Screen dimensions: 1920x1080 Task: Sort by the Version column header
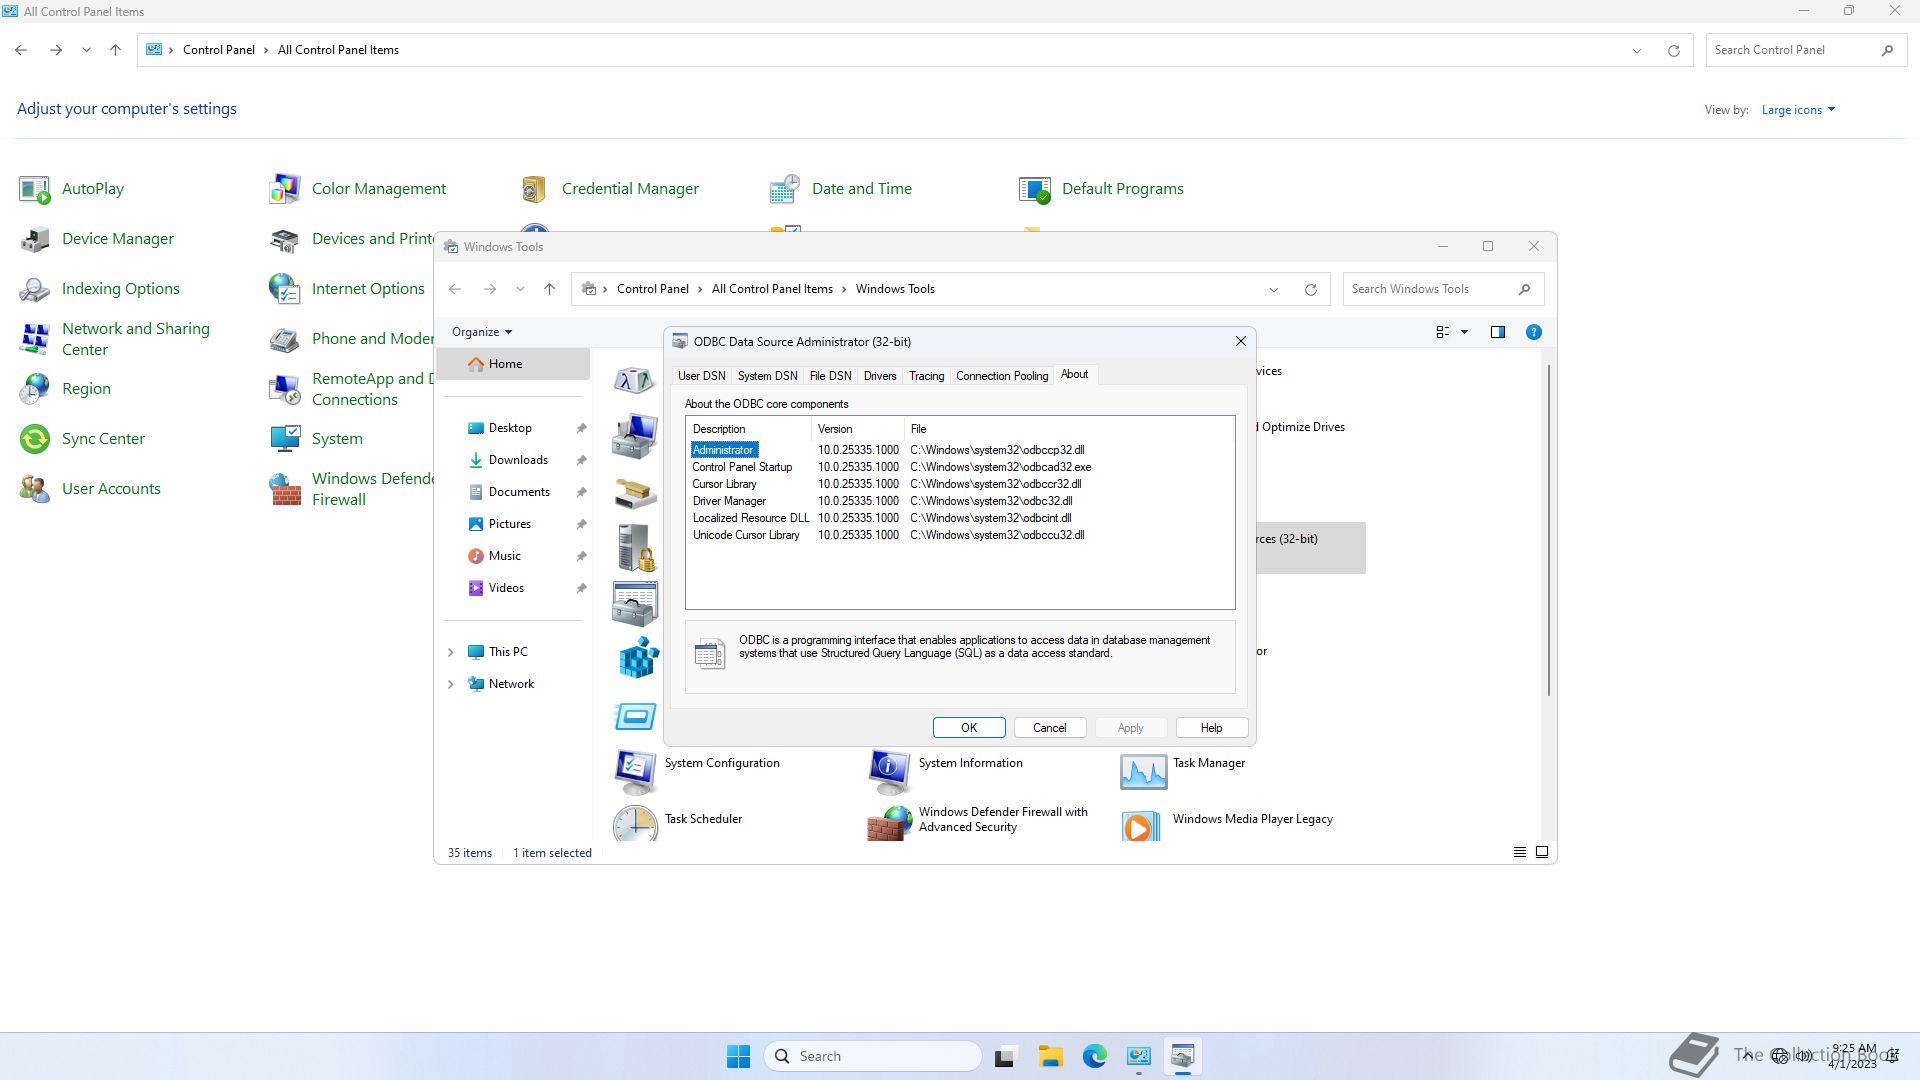(x=857, y=429)
